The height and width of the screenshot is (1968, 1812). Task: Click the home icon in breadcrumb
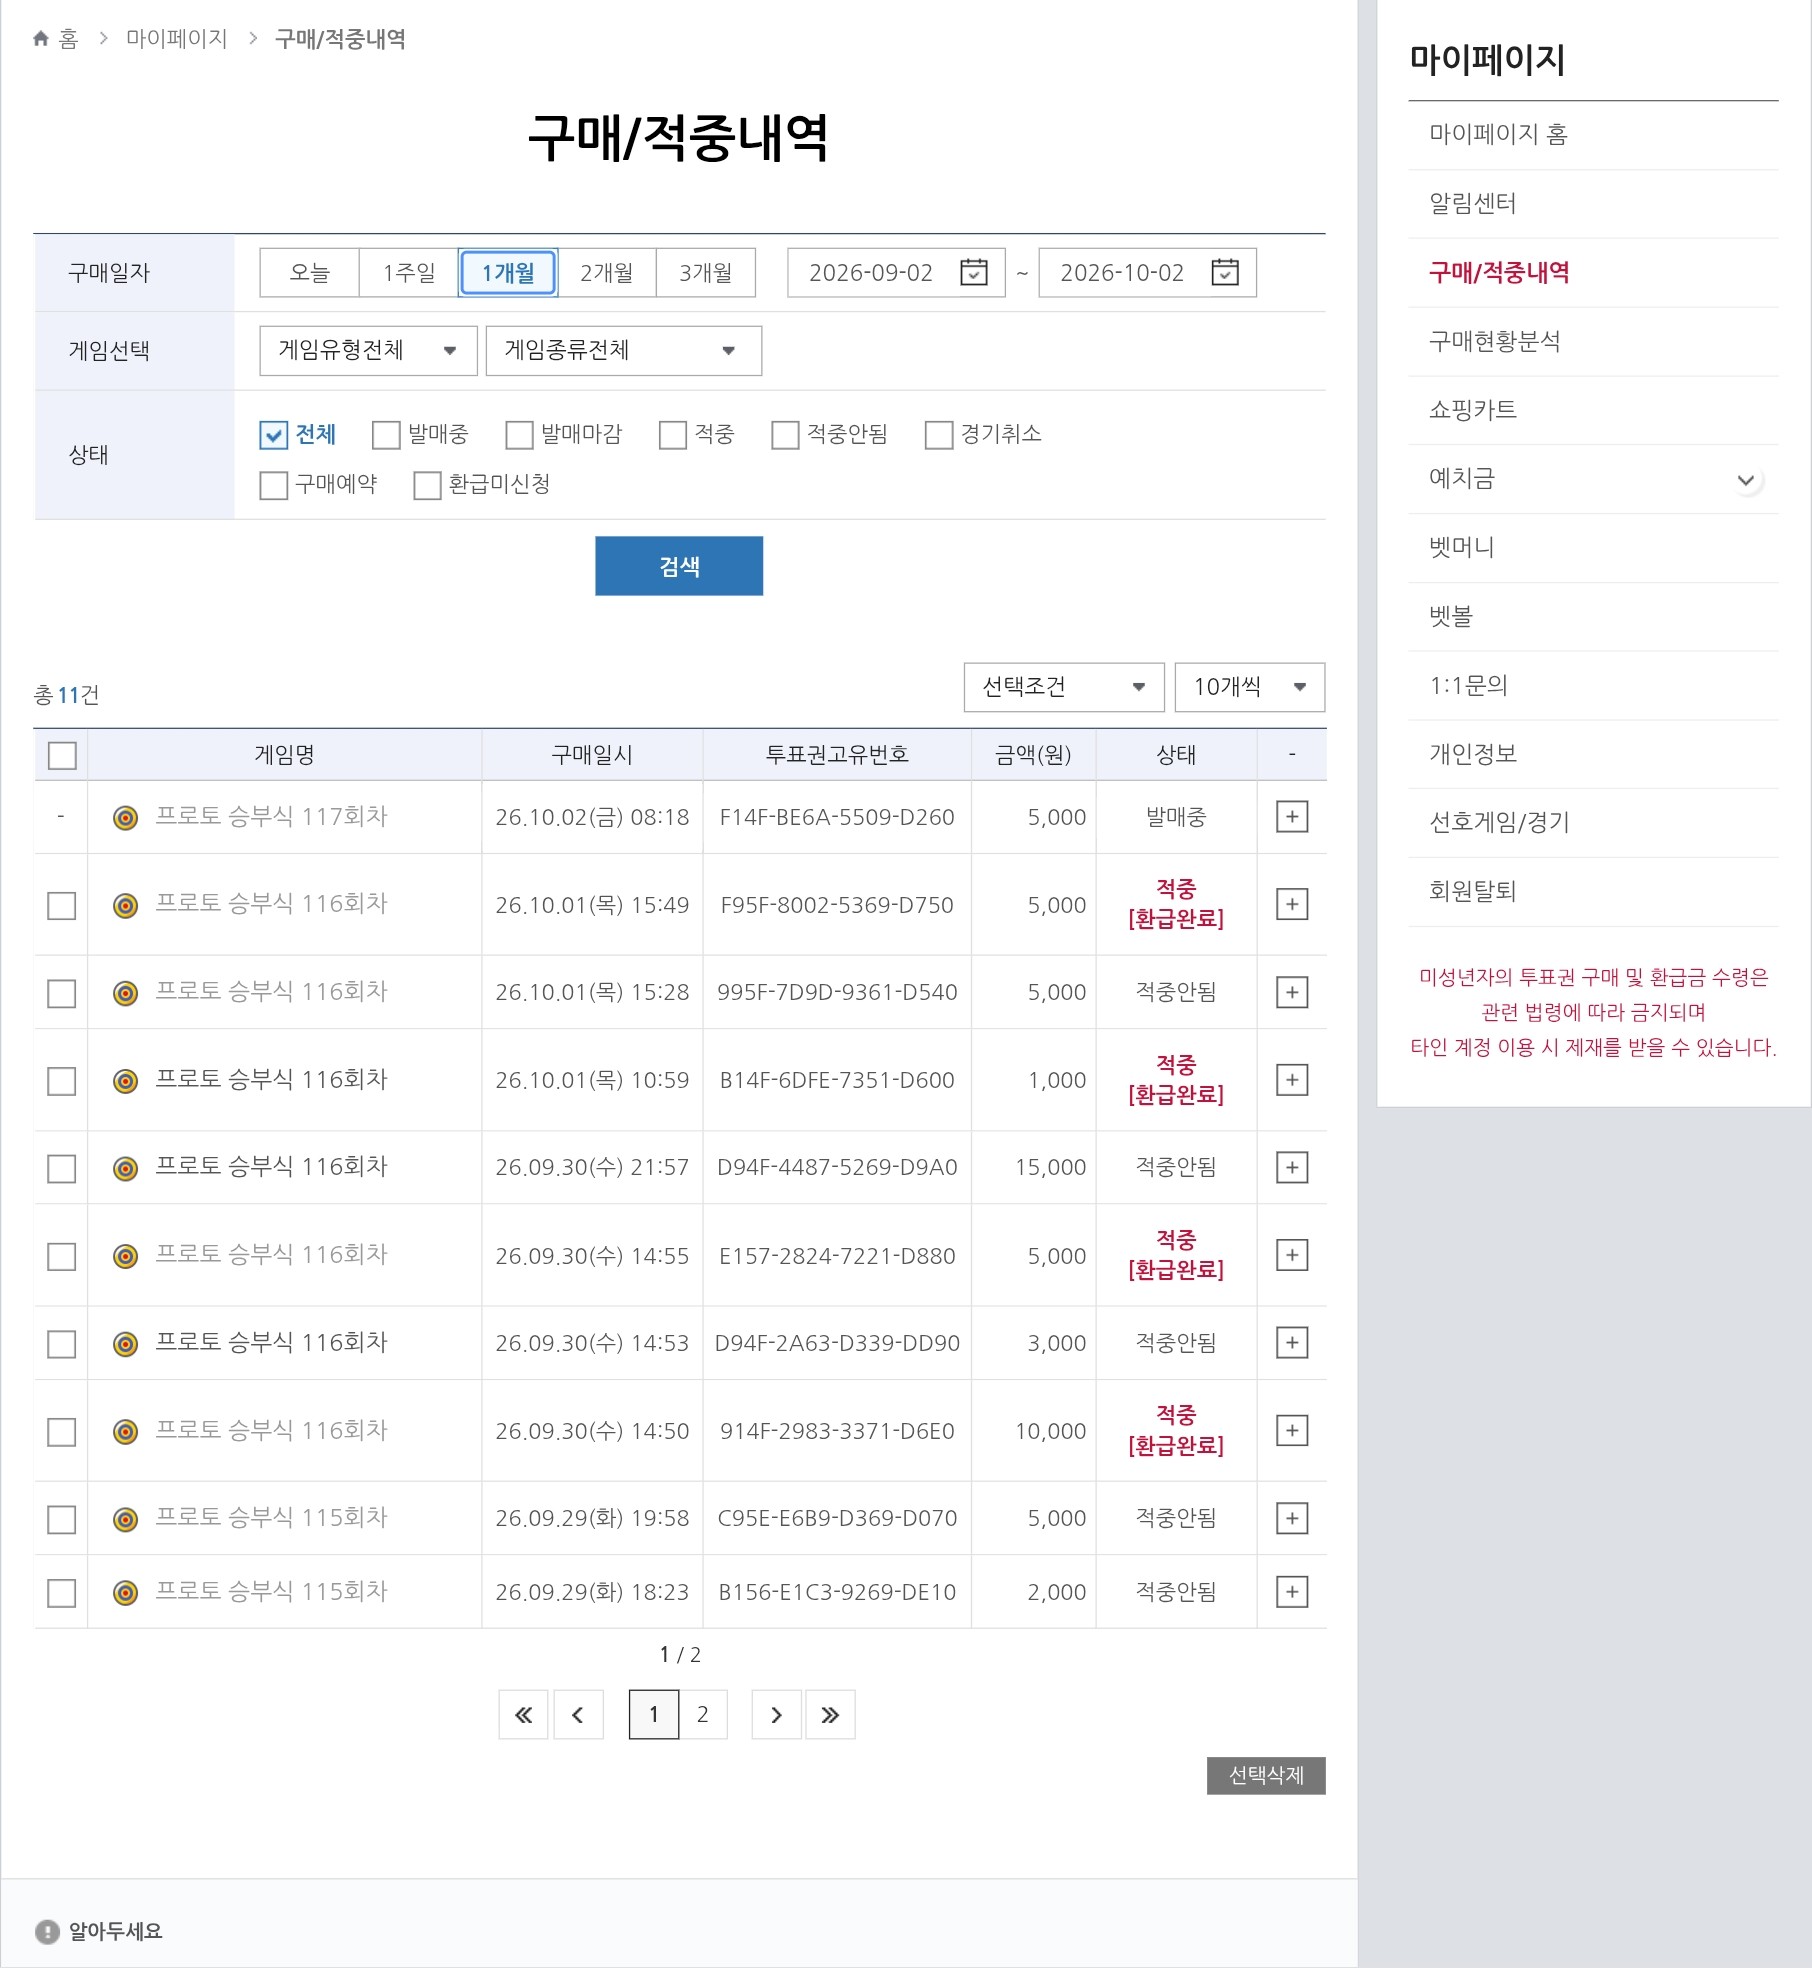coord(41,39)
